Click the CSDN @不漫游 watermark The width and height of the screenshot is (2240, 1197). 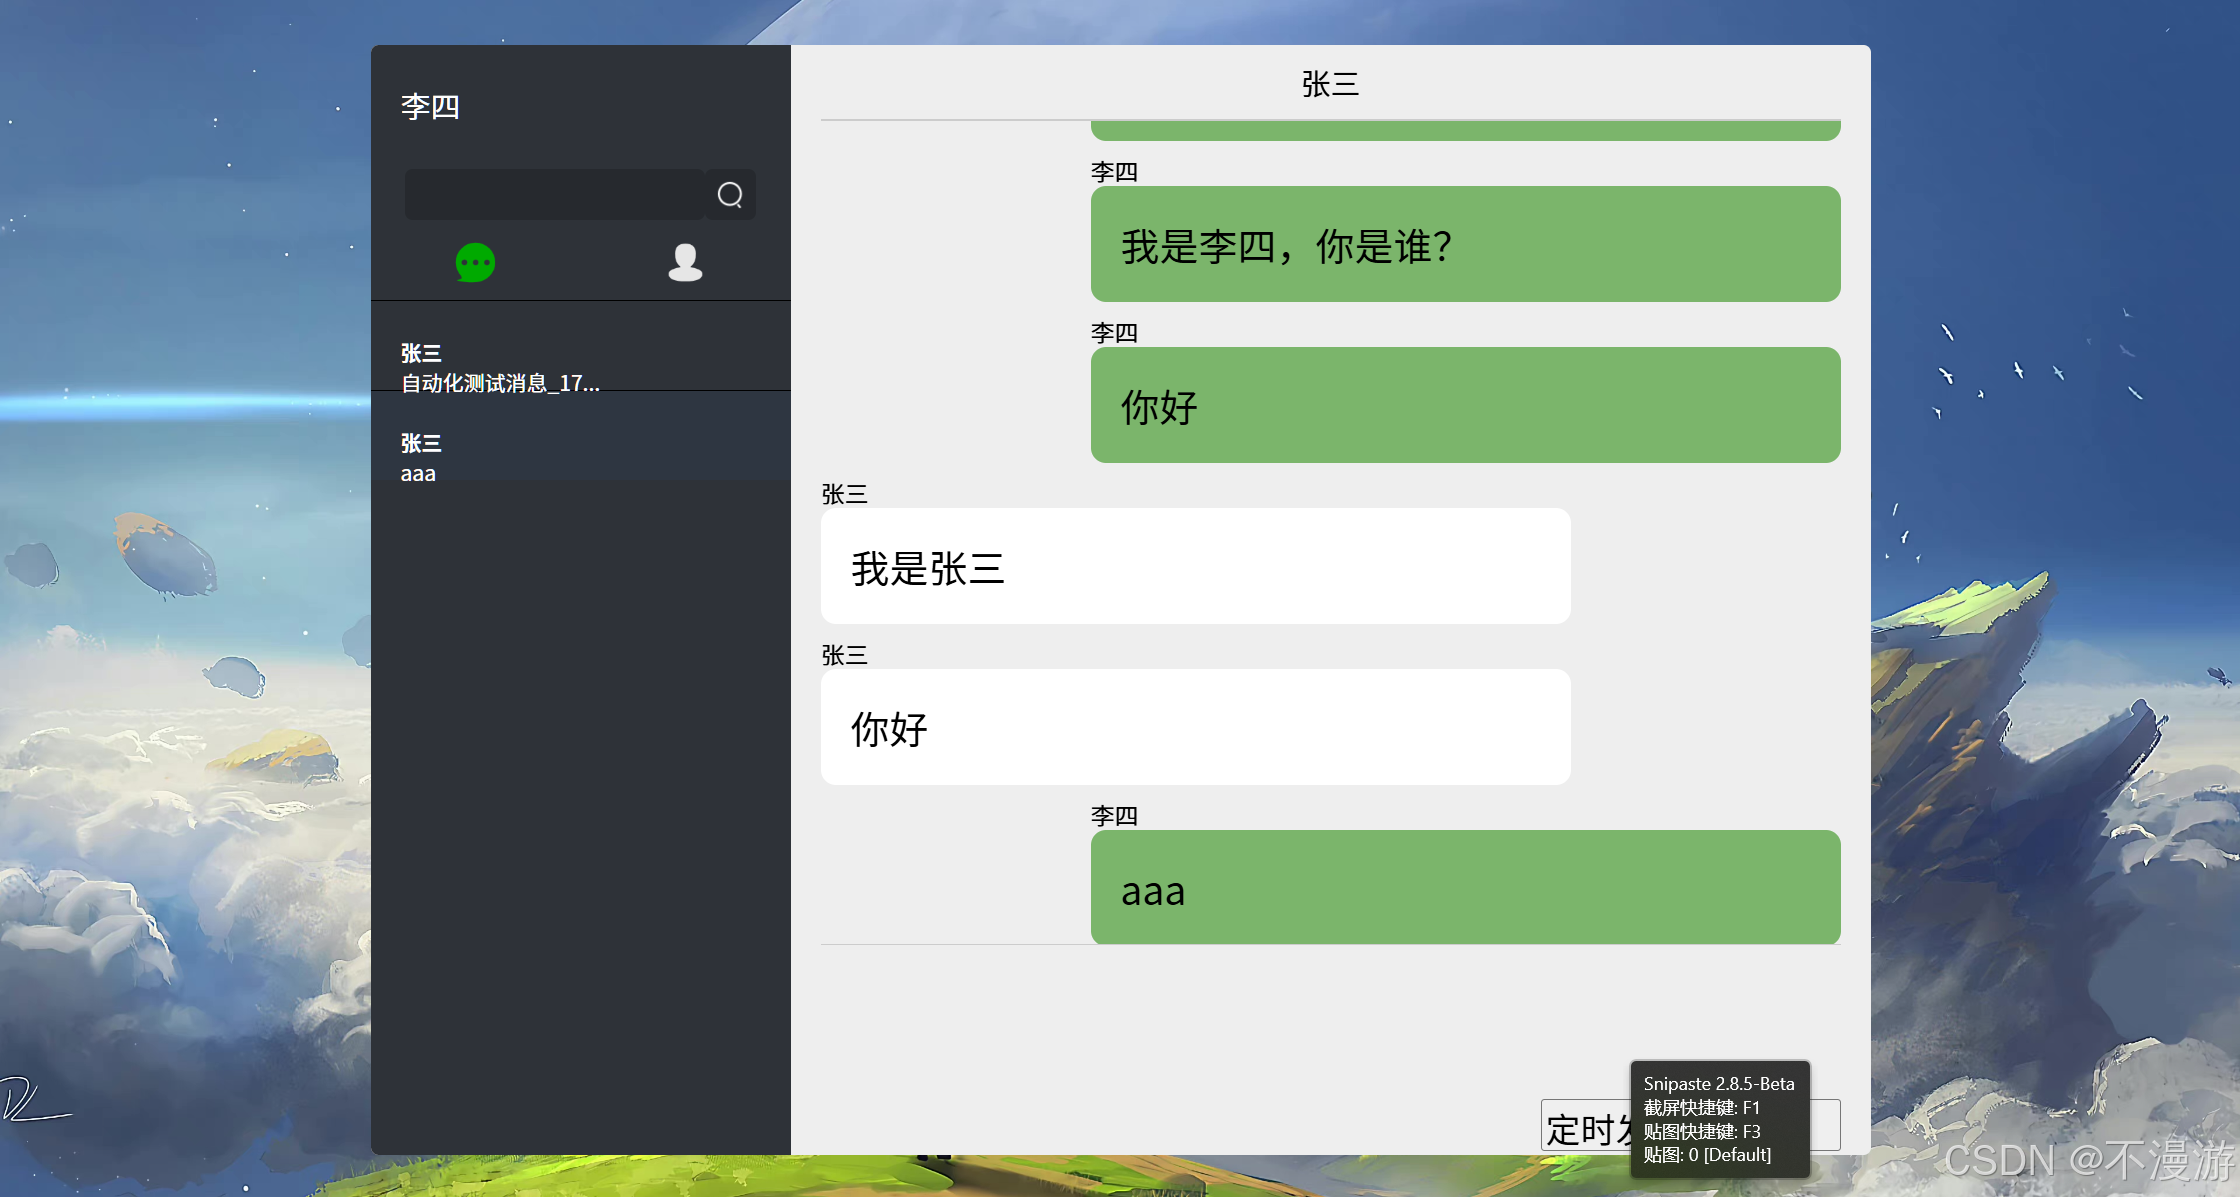click(2088, 1160)
